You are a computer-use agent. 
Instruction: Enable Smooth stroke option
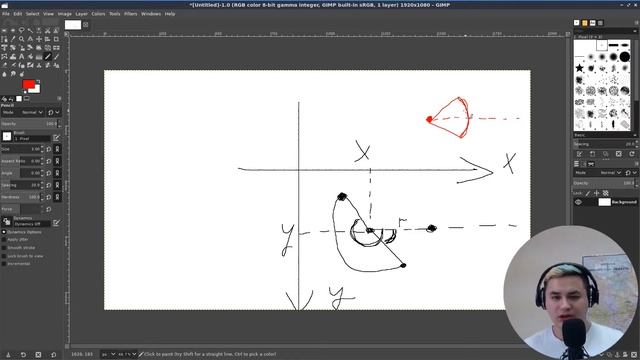[x=4, y=248]
